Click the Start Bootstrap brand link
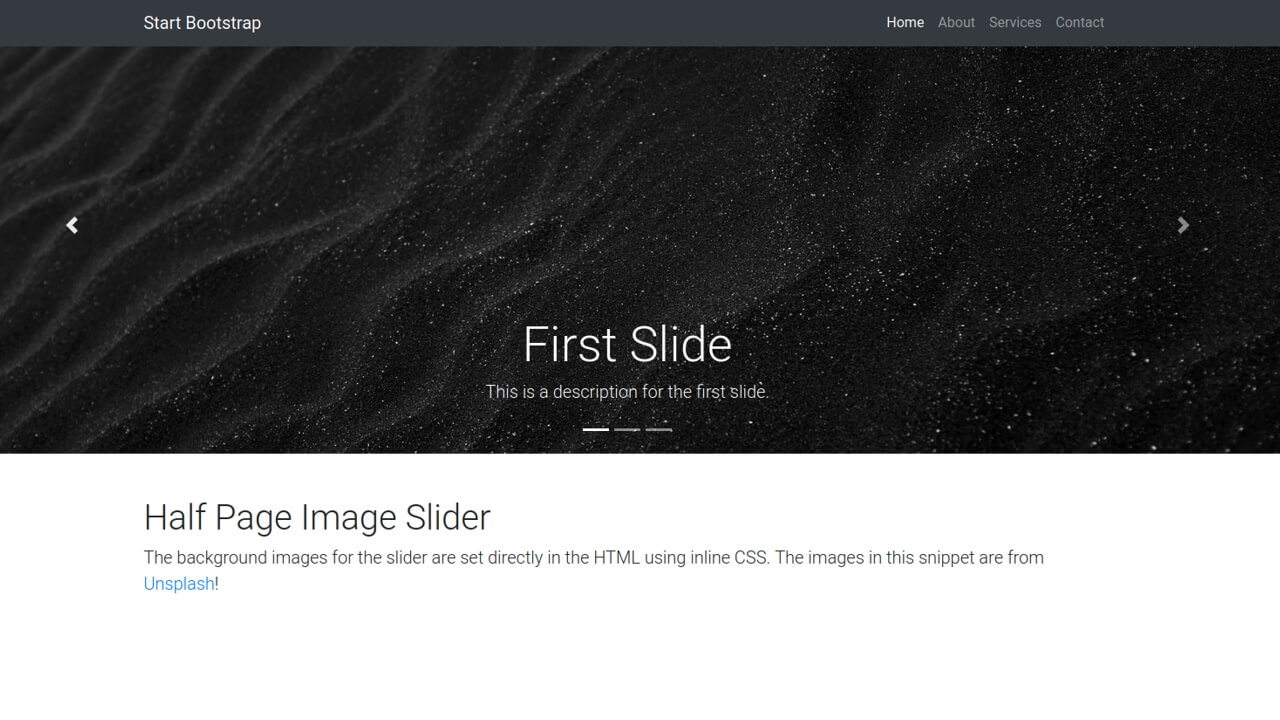The width and height of the screenshot is (1280, 720). coord(202,22)
